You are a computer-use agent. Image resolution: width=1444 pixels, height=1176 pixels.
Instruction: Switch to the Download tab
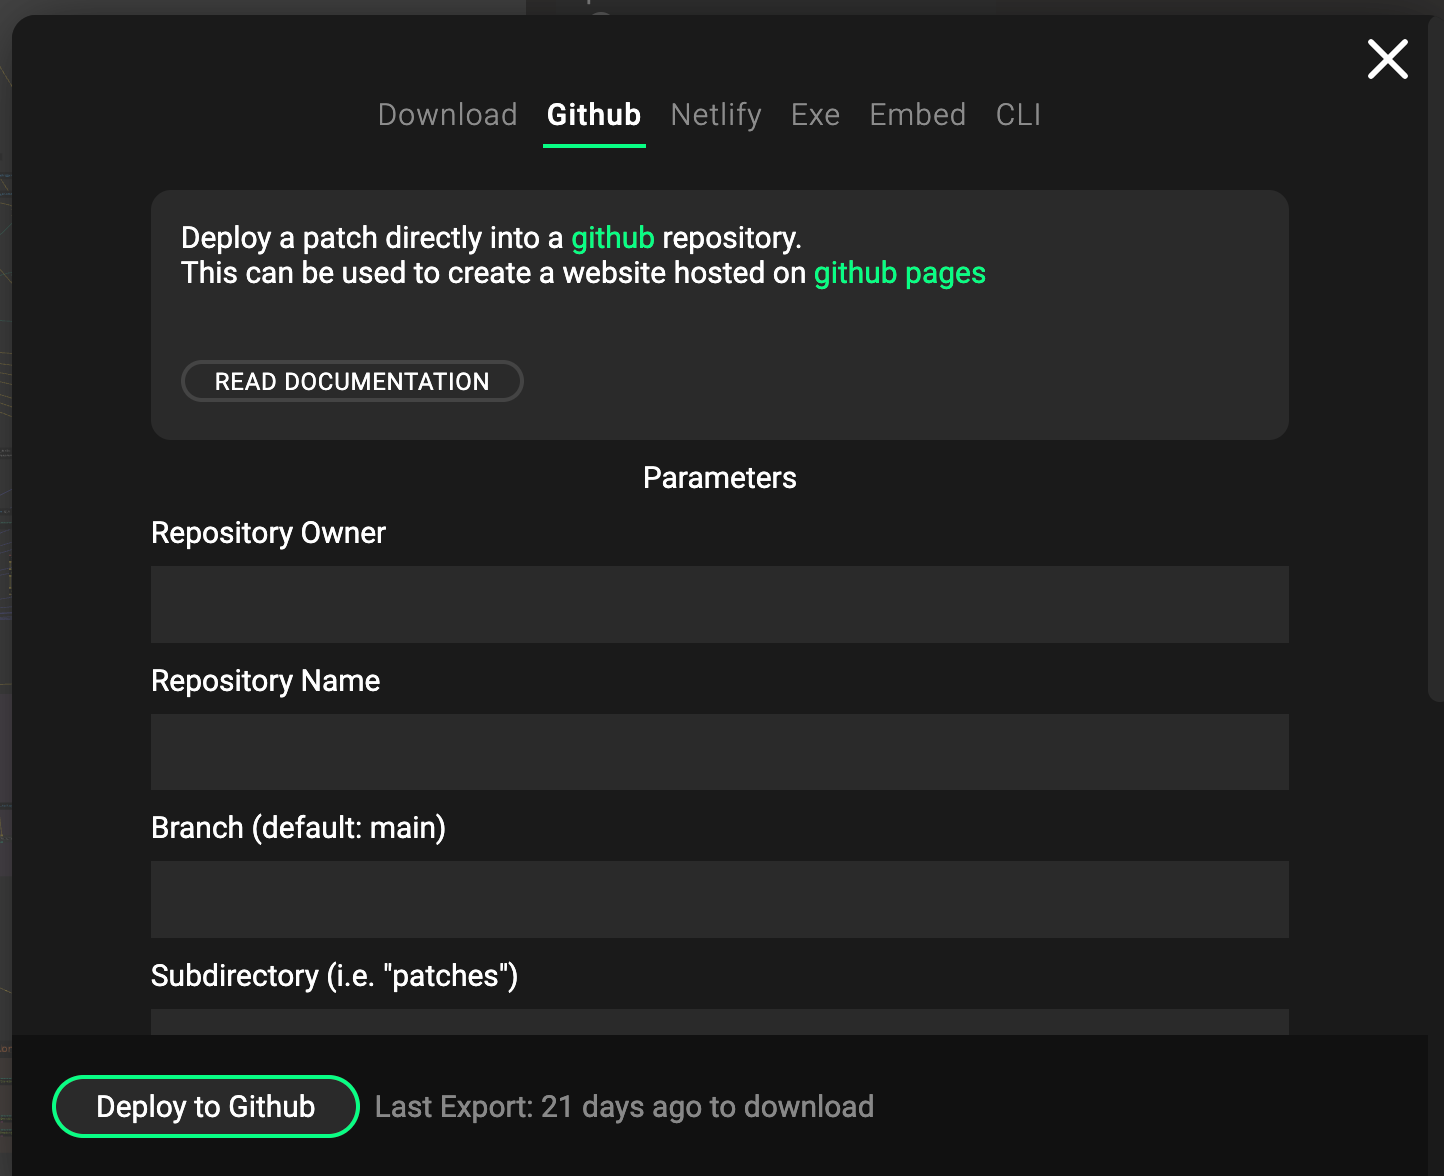click(447, 115)
